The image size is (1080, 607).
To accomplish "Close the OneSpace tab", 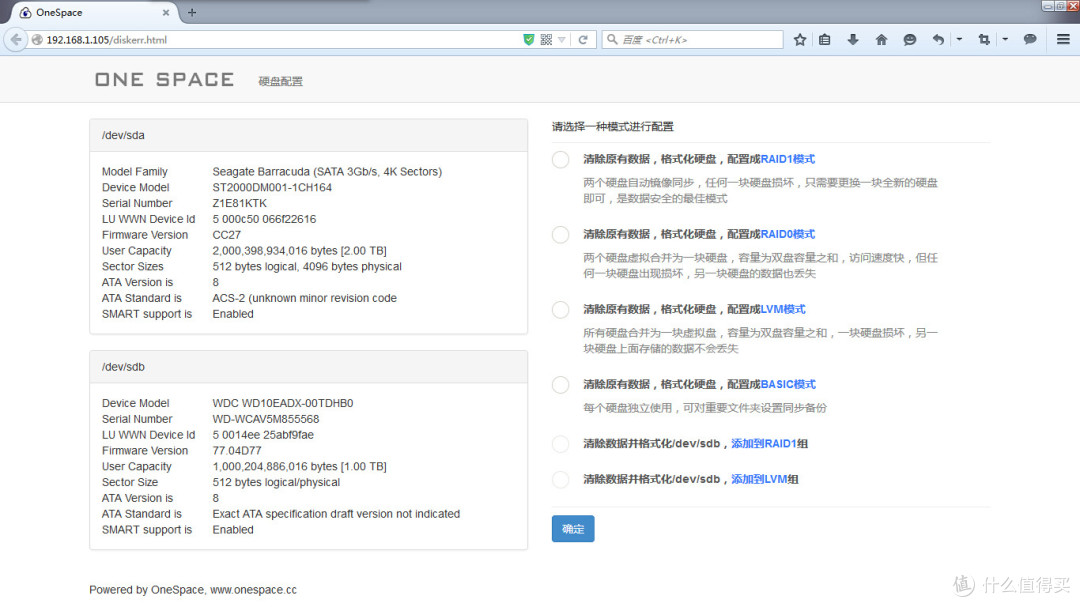I will (x=166, y=12).
